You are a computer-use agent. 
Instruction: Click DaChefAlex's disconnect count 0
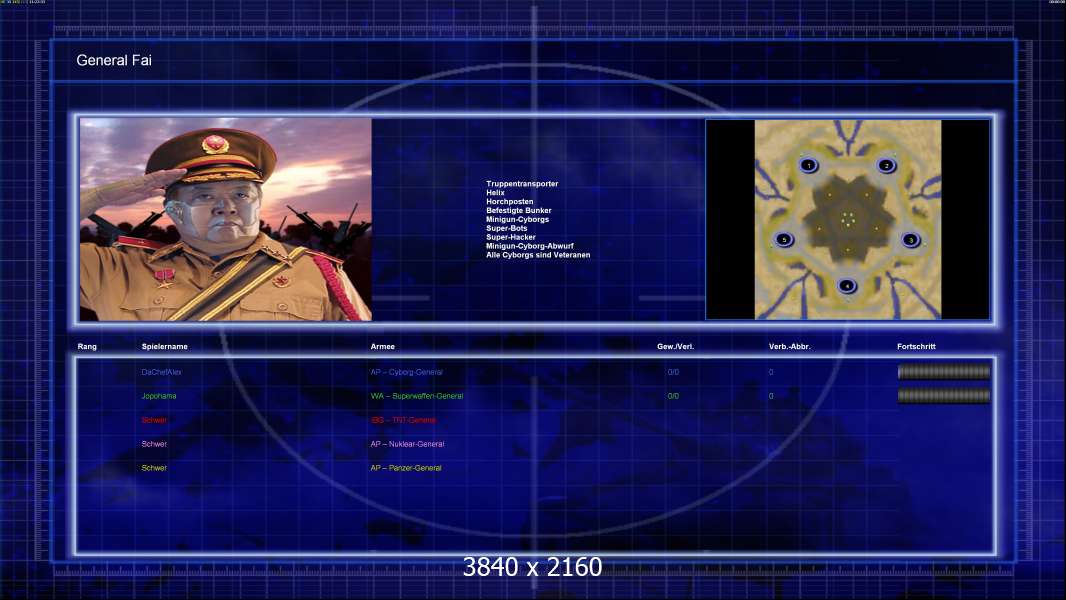tap(771, 372)
